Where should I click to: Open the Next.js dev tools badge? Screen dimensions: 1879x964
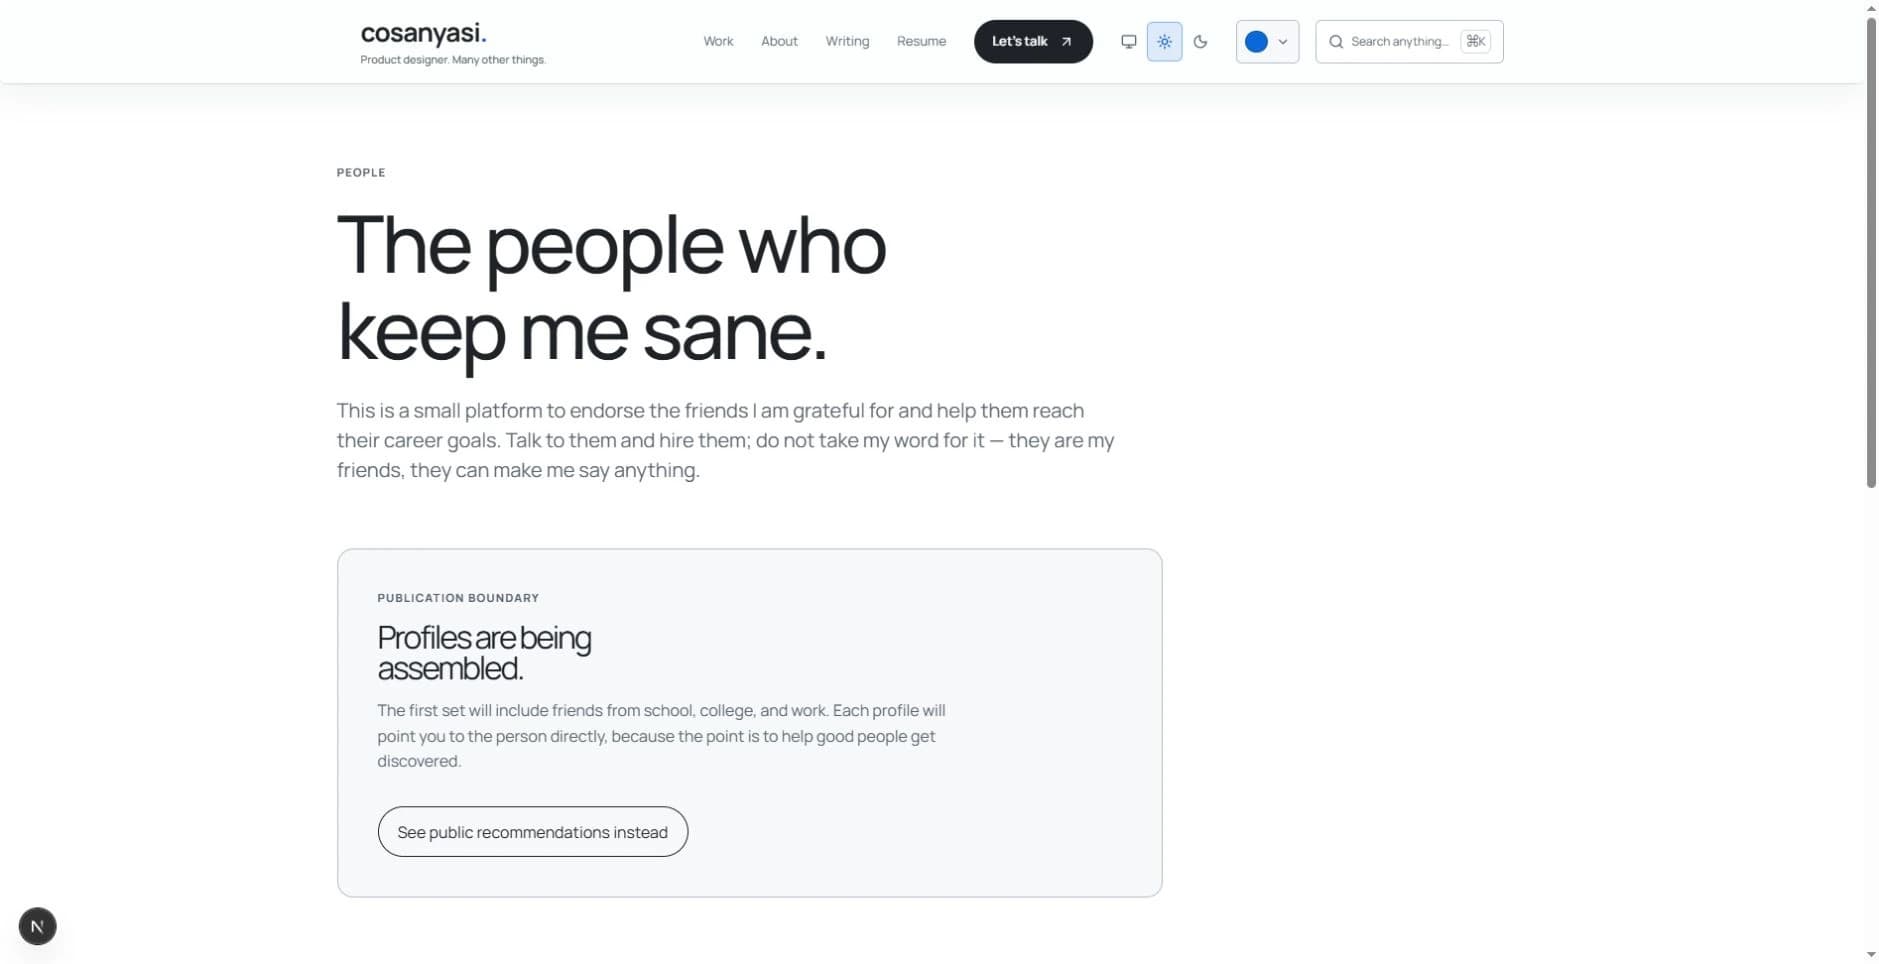pyautogui.click(x=37, y=926)
